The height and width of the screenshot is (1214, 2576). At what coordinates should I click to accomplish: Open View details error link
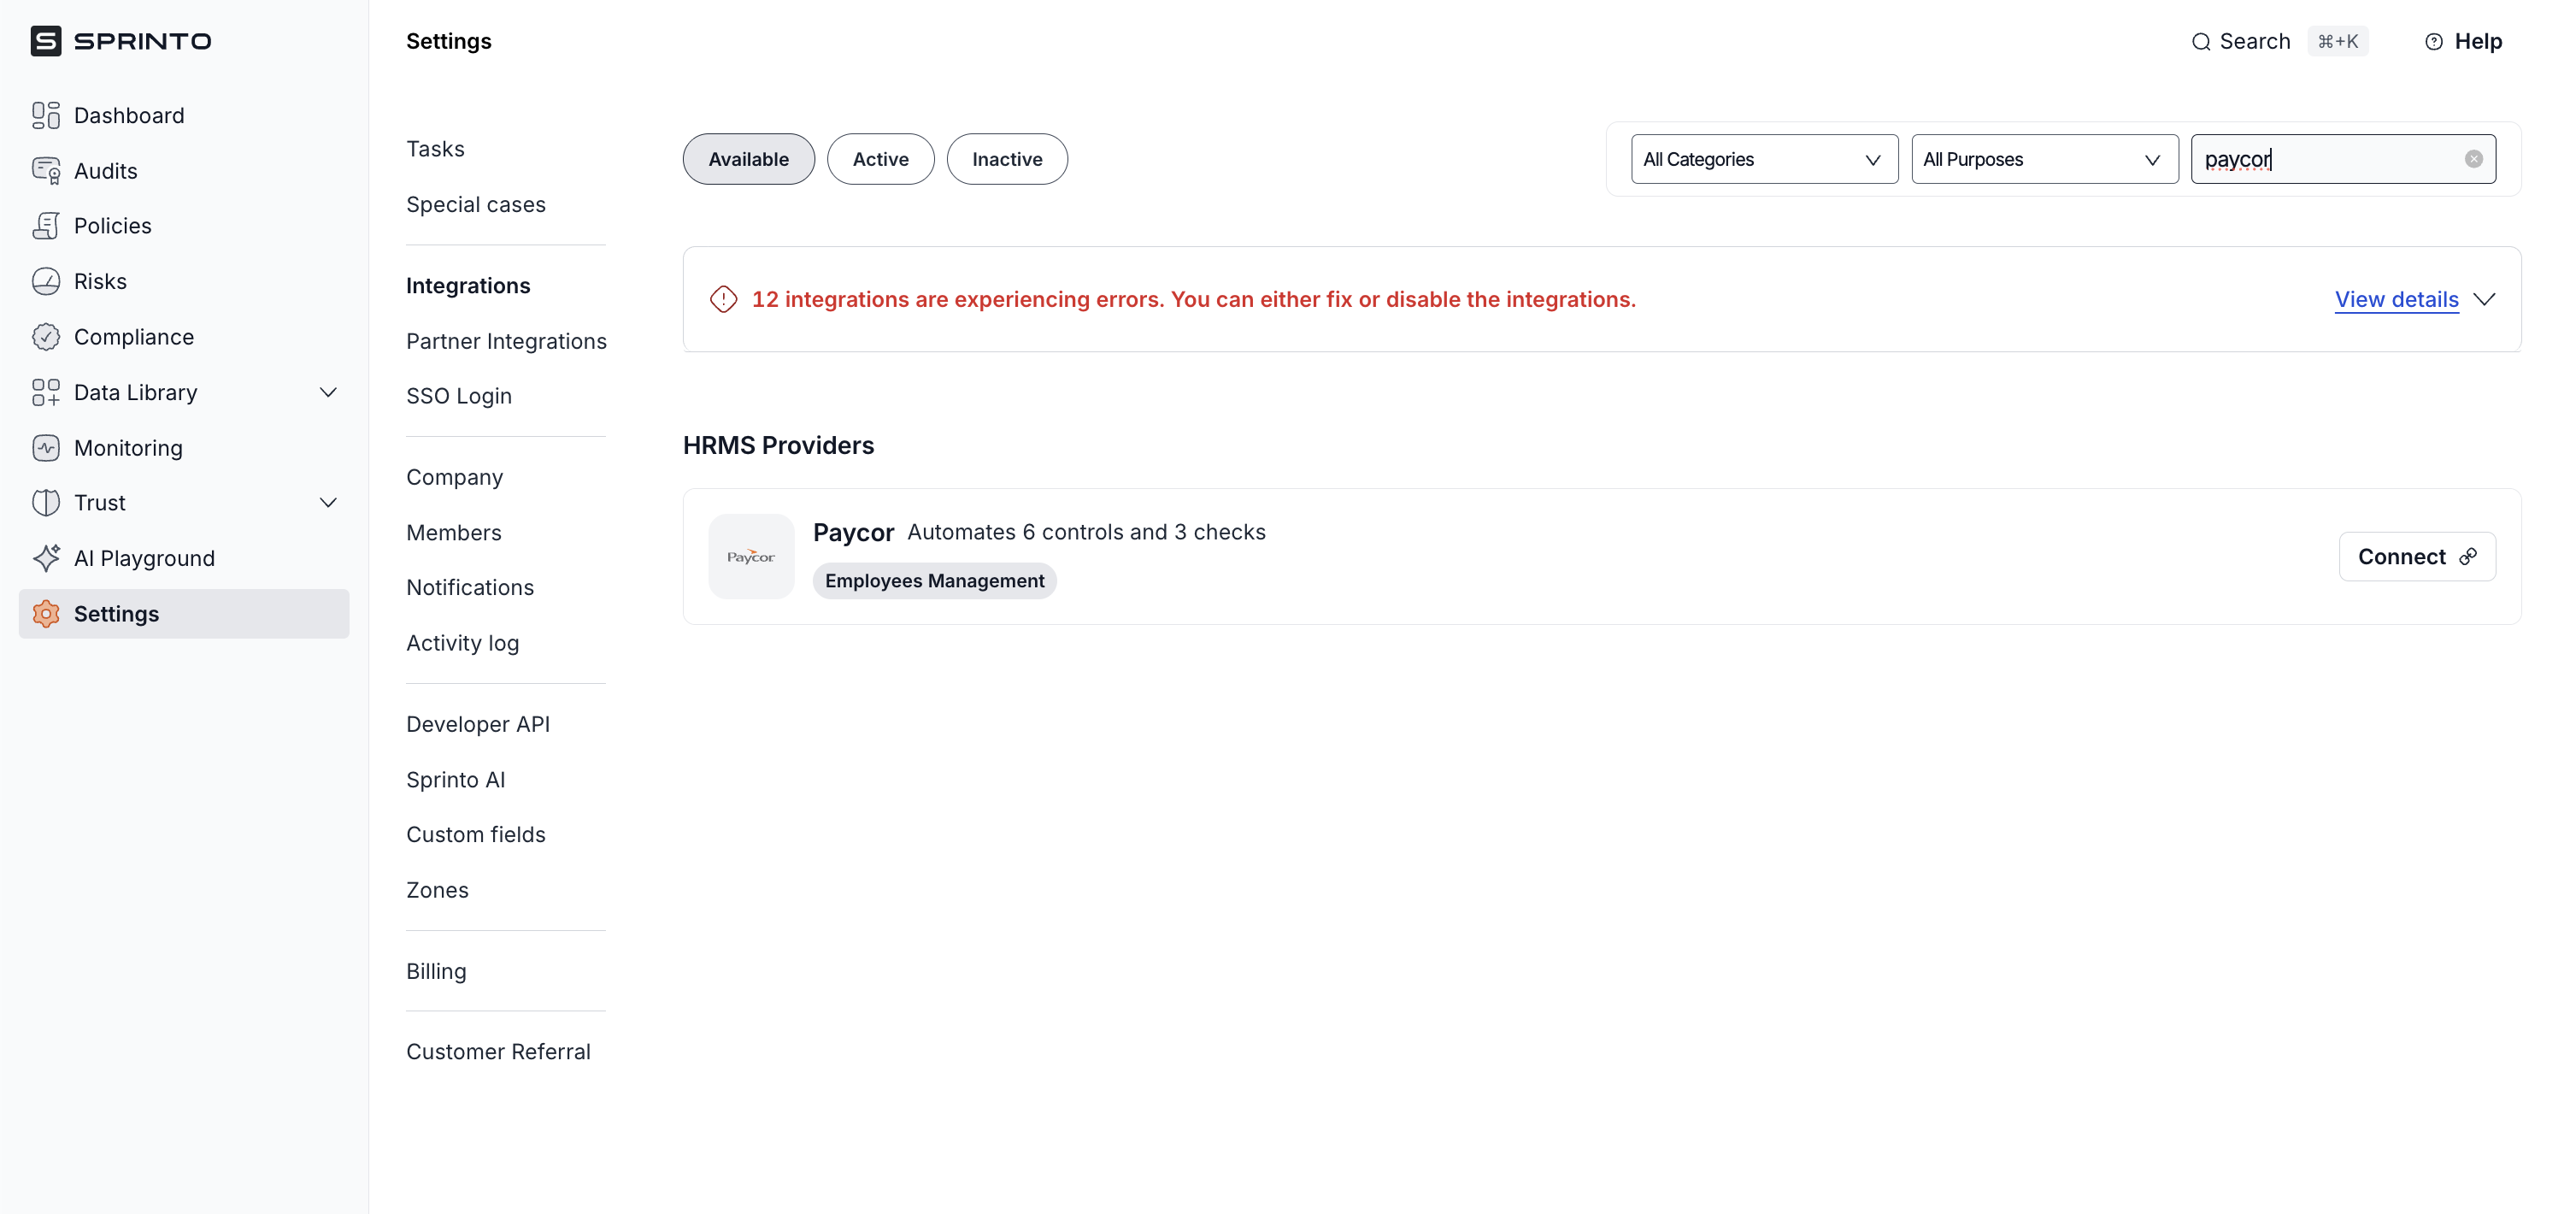point(2396,299)
